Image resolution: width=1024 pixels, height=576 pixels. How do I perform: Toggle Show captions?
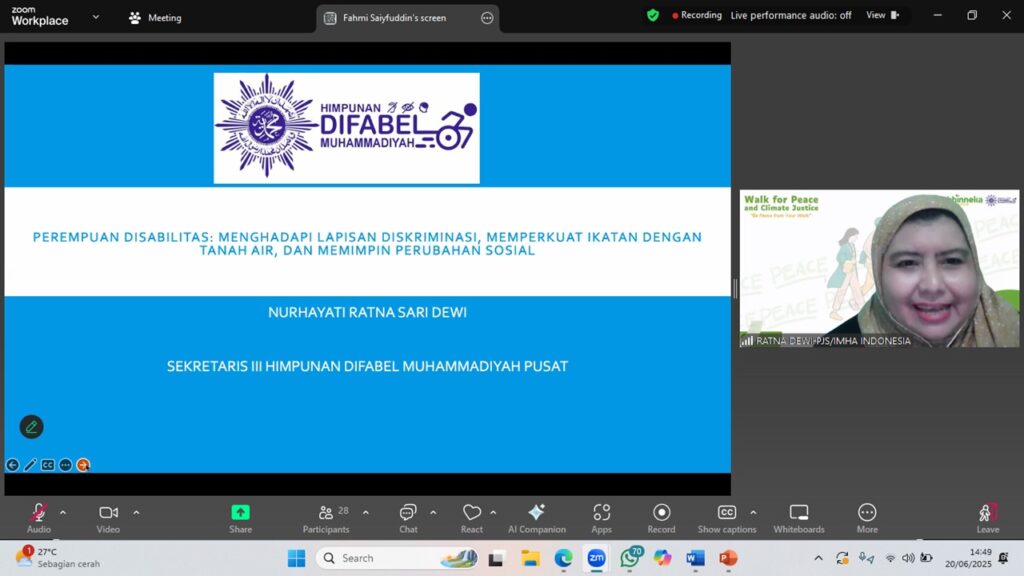(x=727, y=519)
